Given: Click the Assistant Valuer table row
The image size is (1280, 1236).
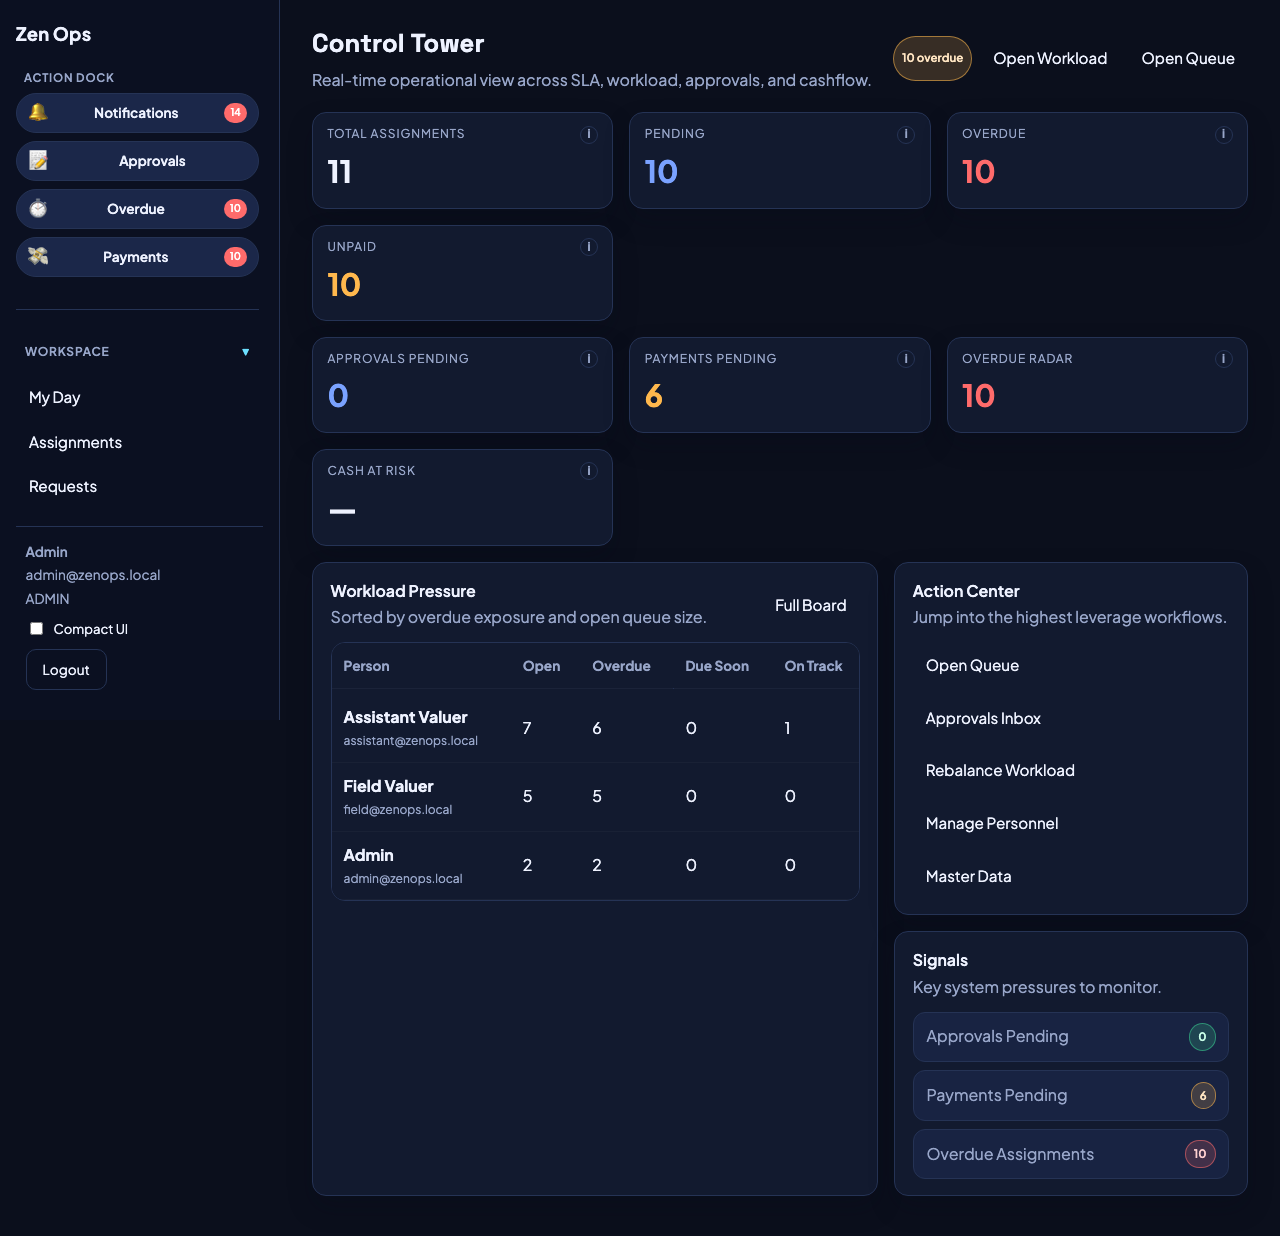Looking at the screenshot, I should click(x=595, y=727).
